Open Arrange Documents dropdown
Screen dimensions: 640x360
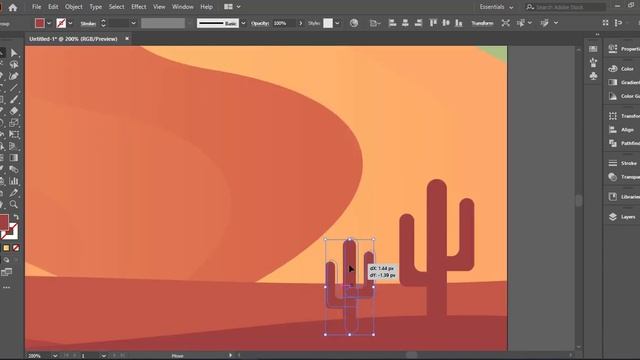232,7
